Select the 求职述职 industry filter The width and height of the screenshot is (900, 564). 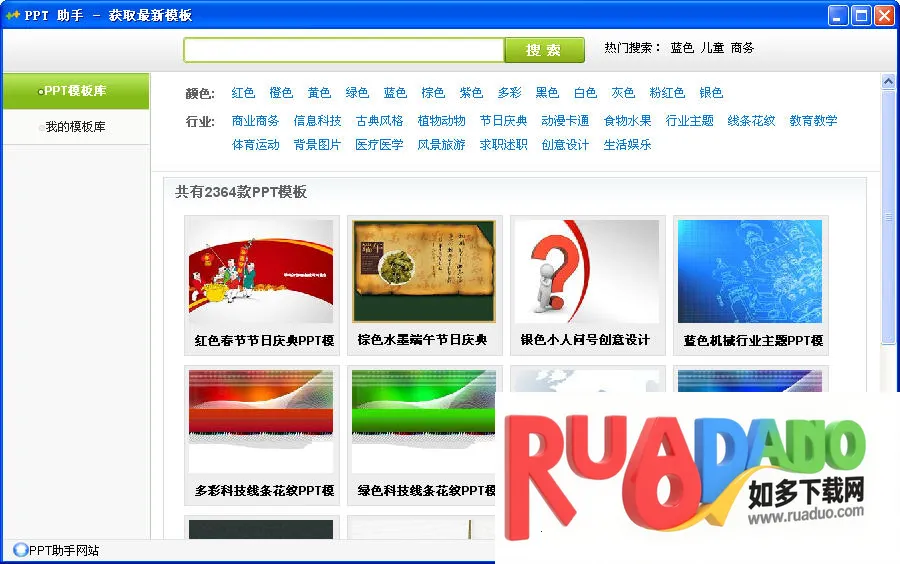pos(503,145)
